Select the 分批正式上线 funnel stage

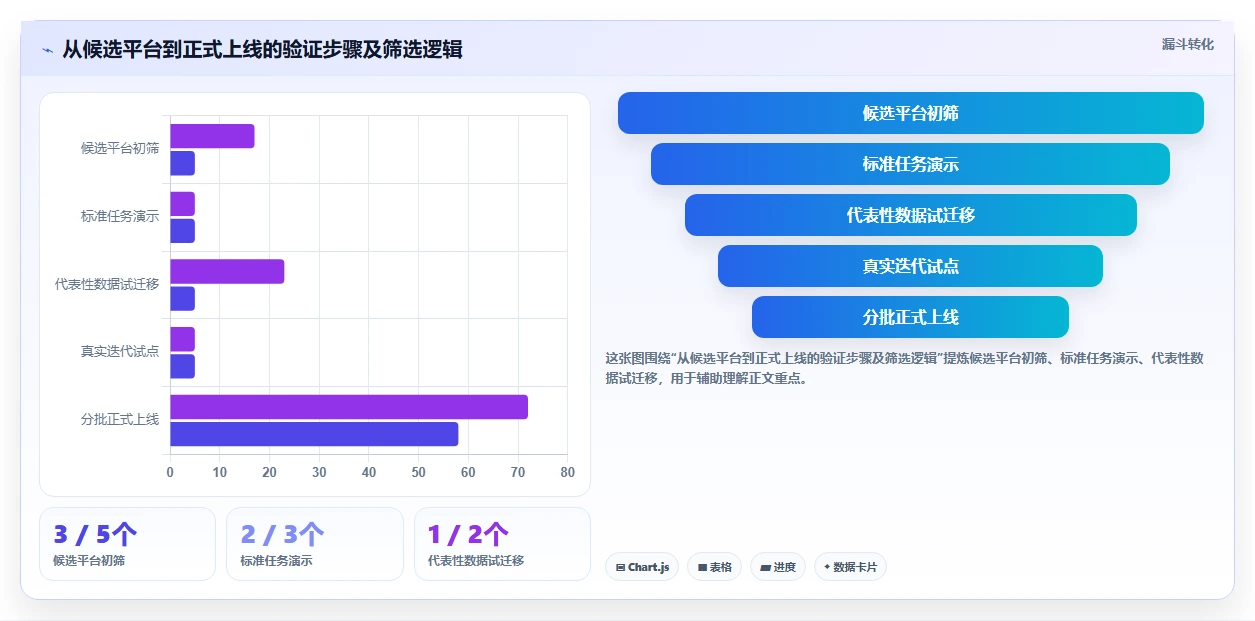pyautogui.click(x=911, y=317)
